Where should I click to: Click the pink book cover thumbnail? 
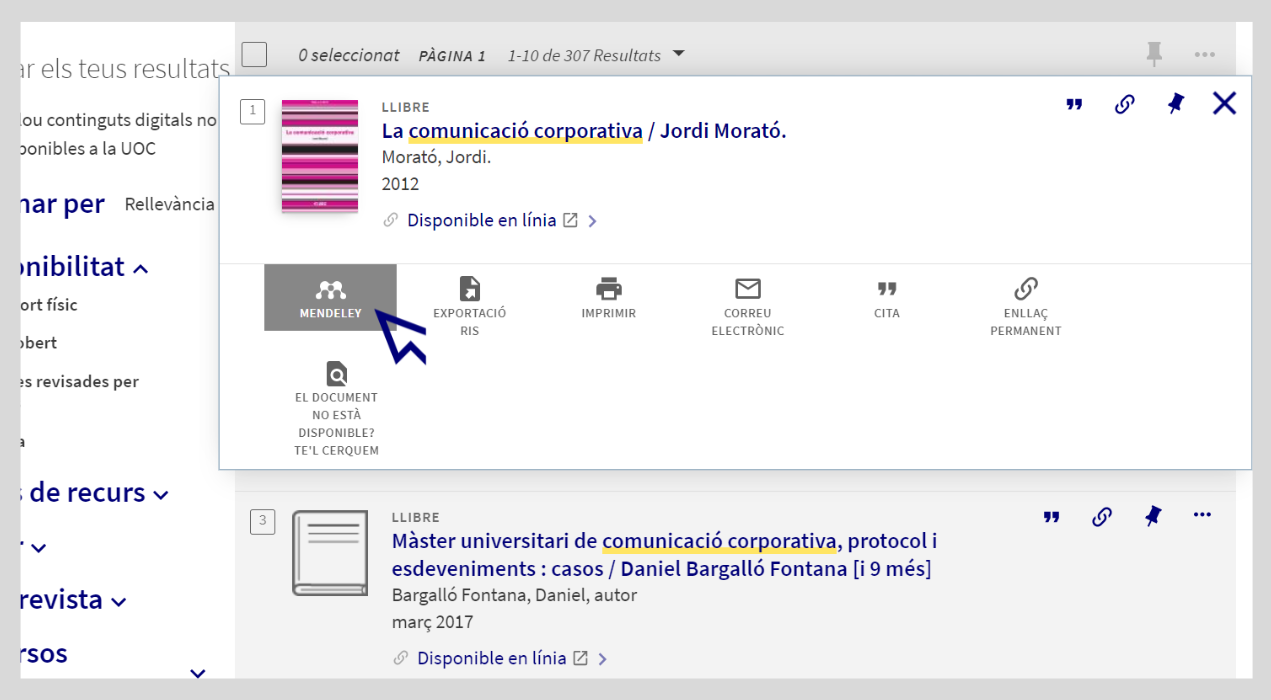tap(320, 156)
